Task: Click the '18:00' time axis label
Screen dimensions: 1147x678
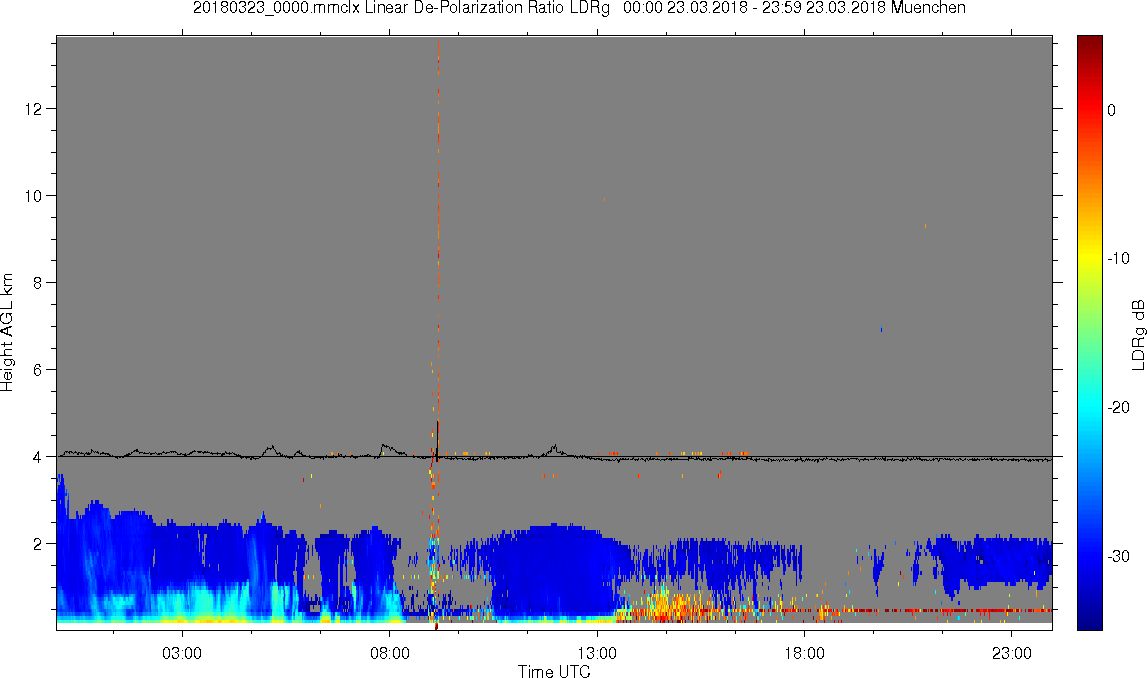Action: [x=805, y=653]
